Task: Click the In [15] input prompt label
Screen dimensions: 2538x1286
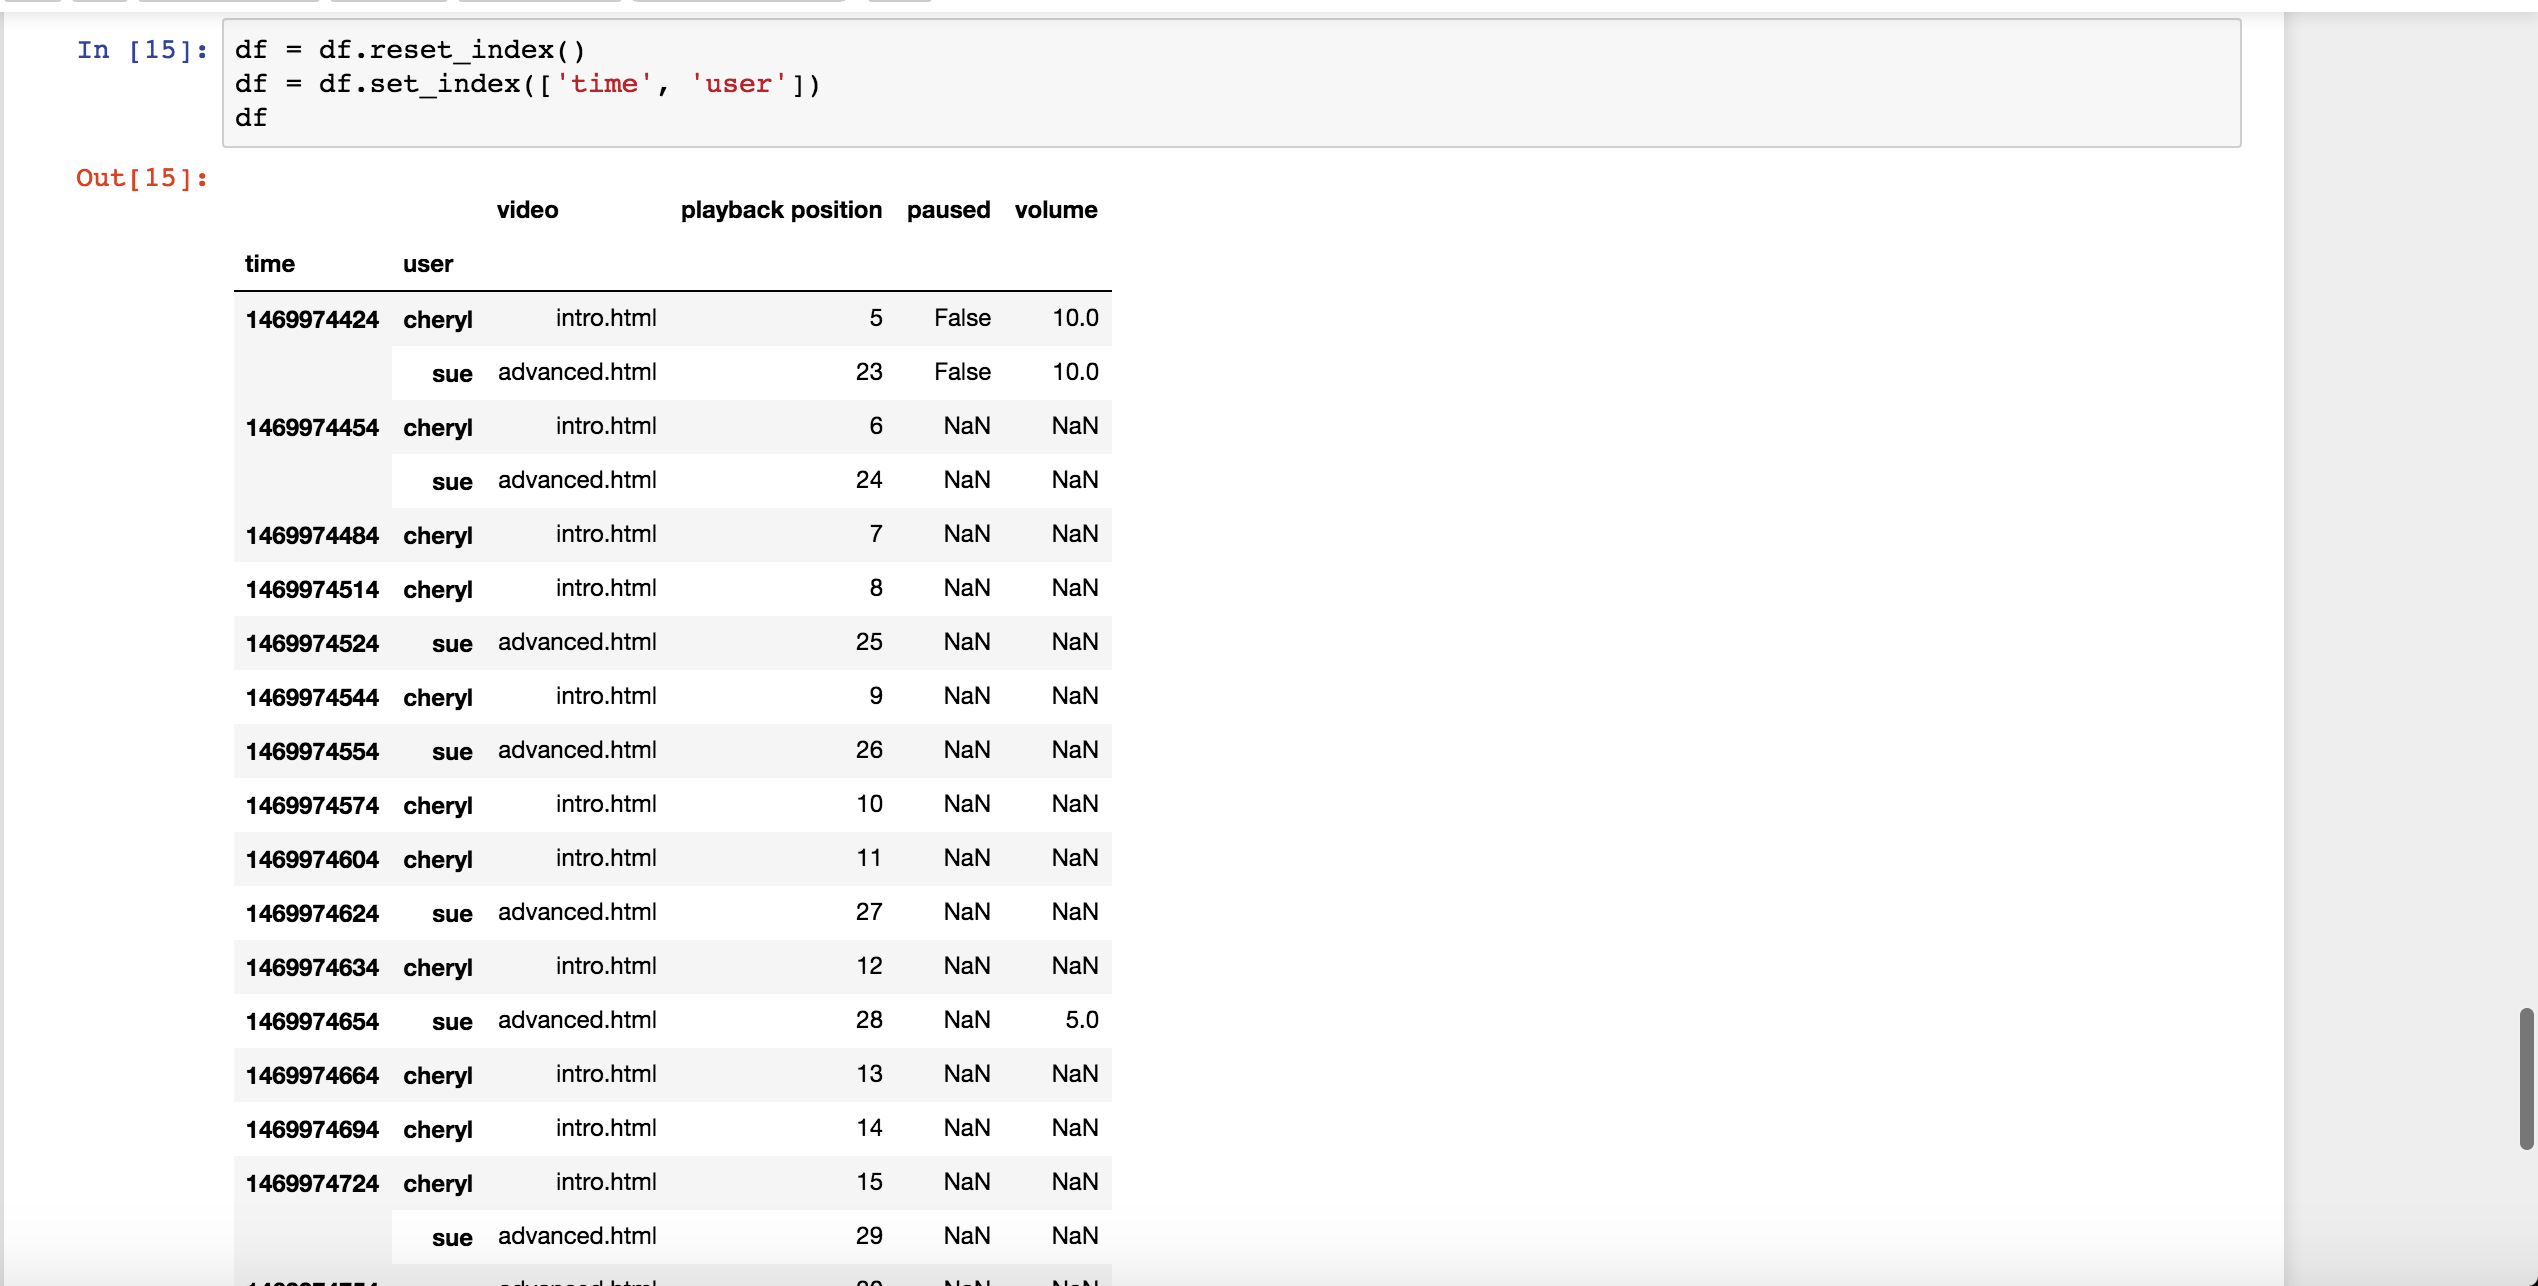Action: pos(142,50)
